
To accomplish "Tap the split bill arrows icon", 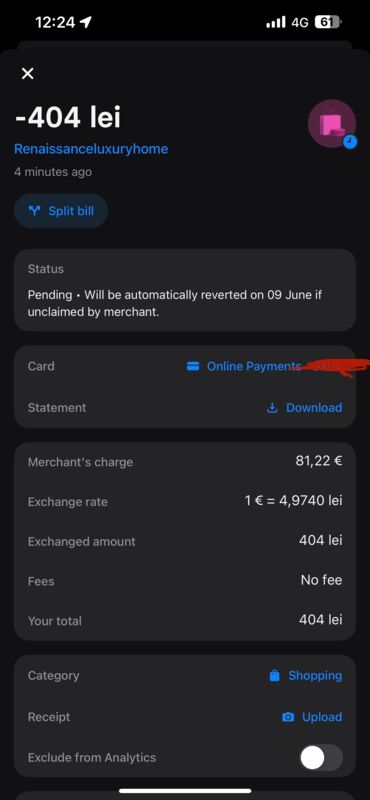I will [35, 211].
